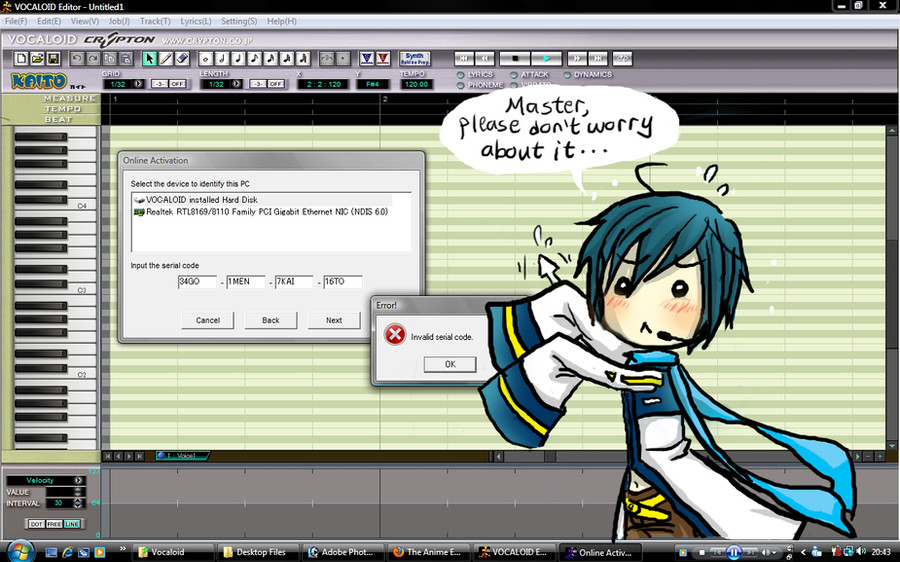Select DOT drawing mode
900x562 pixels.
pos(36,524)
